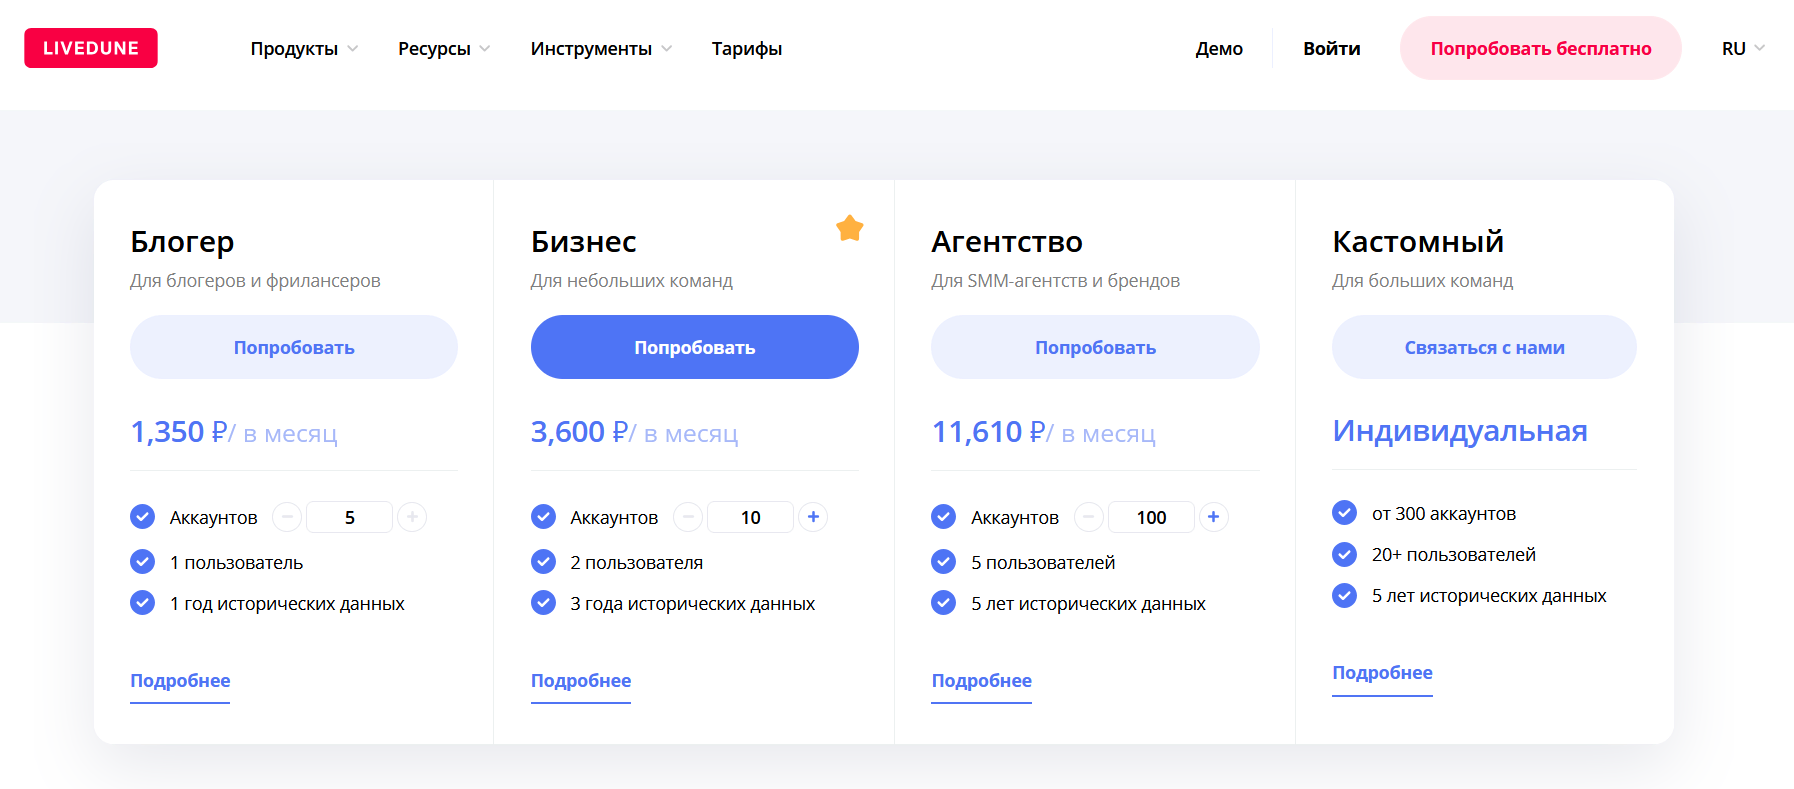
Task: Click the Блогер plan heading
Action: click(182, 242)
